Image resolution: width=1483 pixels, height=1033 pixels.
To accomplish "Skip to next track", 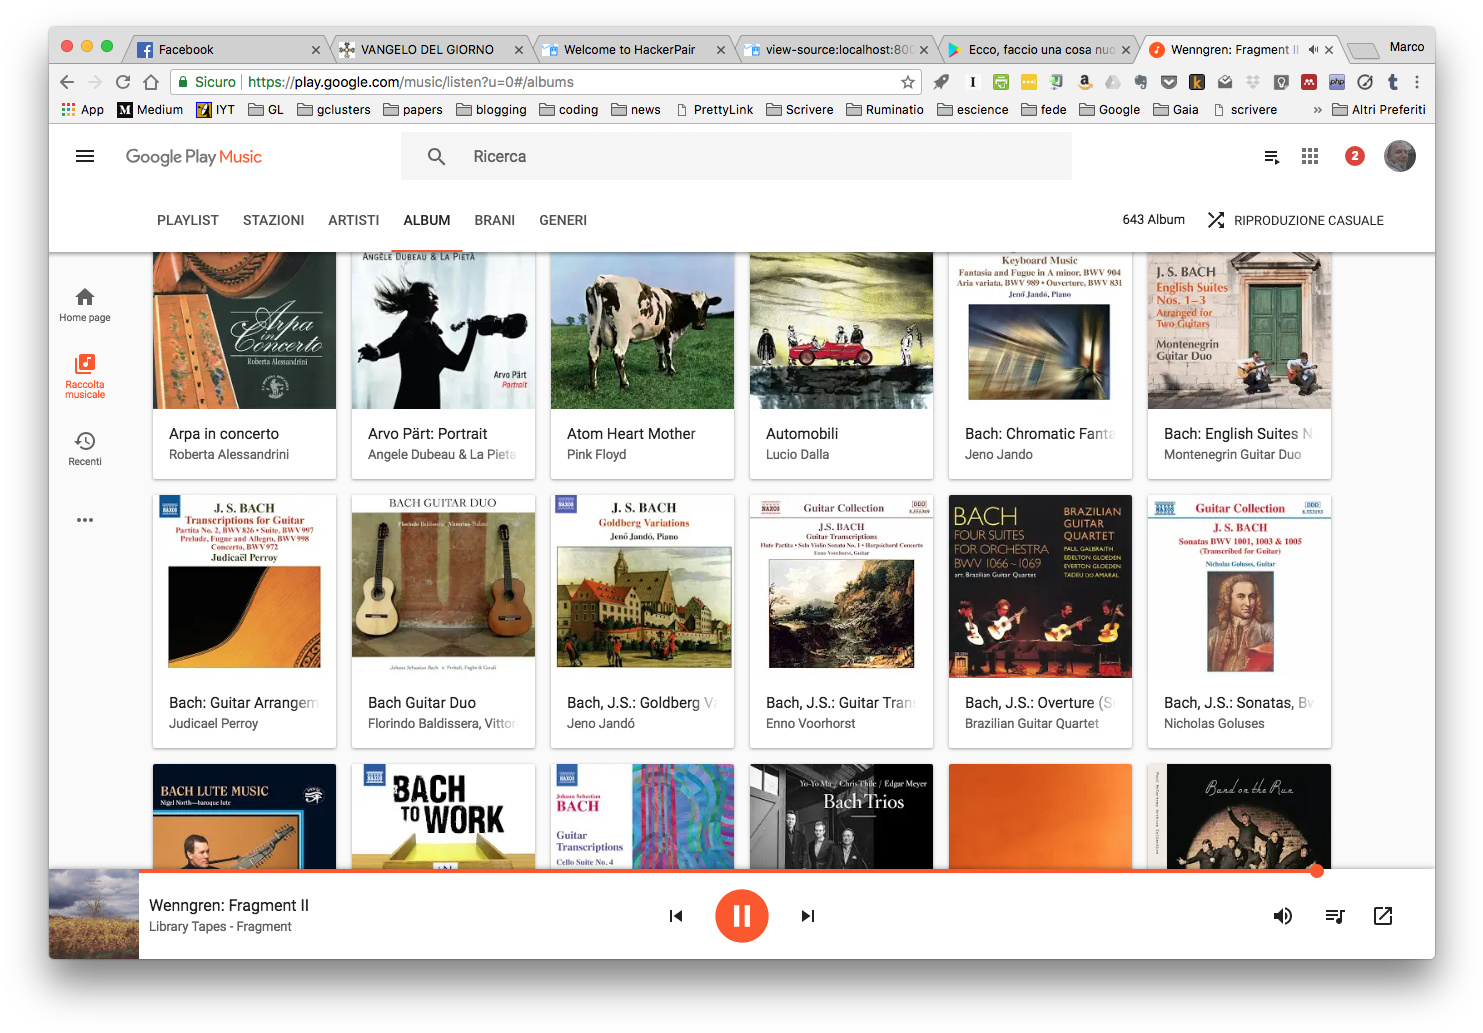I will coord(808,916).
